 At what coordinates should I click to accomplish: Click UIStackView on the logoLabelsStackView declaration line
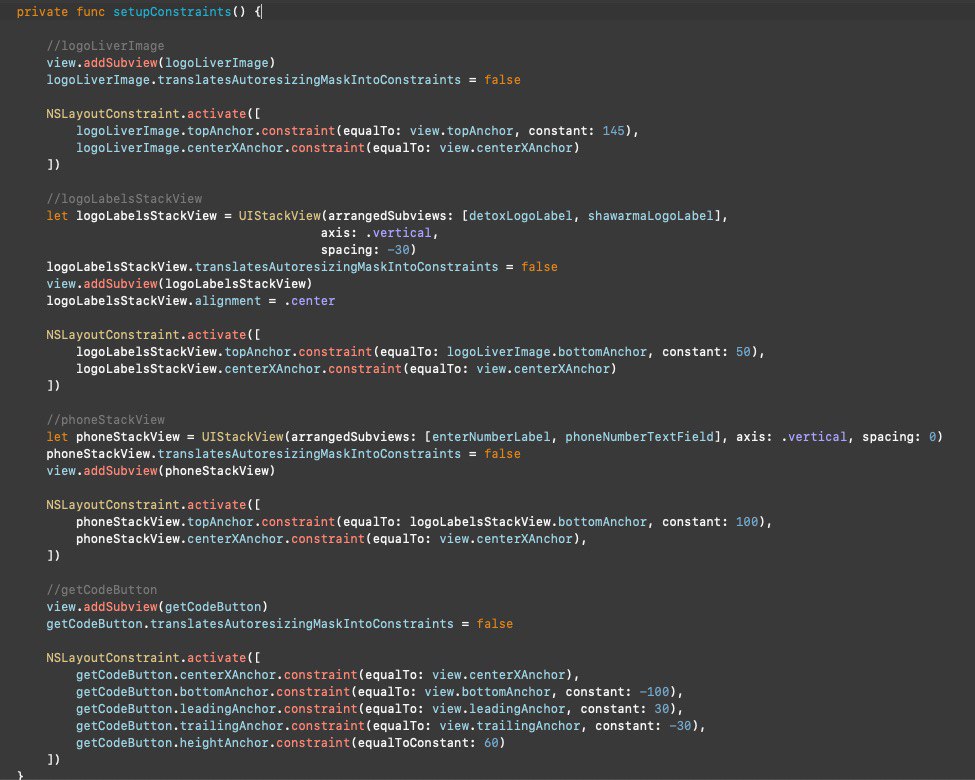[280, 215]
